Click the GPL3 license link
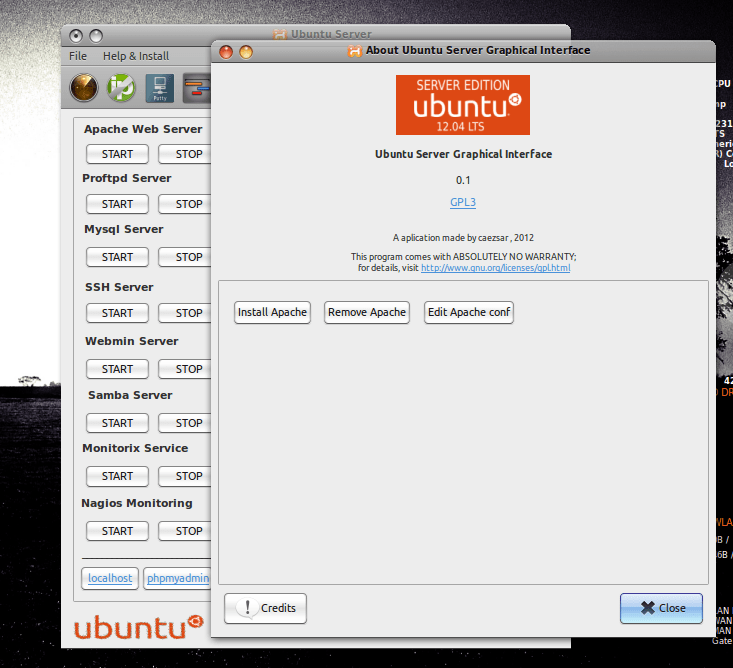 click(463, 202)
